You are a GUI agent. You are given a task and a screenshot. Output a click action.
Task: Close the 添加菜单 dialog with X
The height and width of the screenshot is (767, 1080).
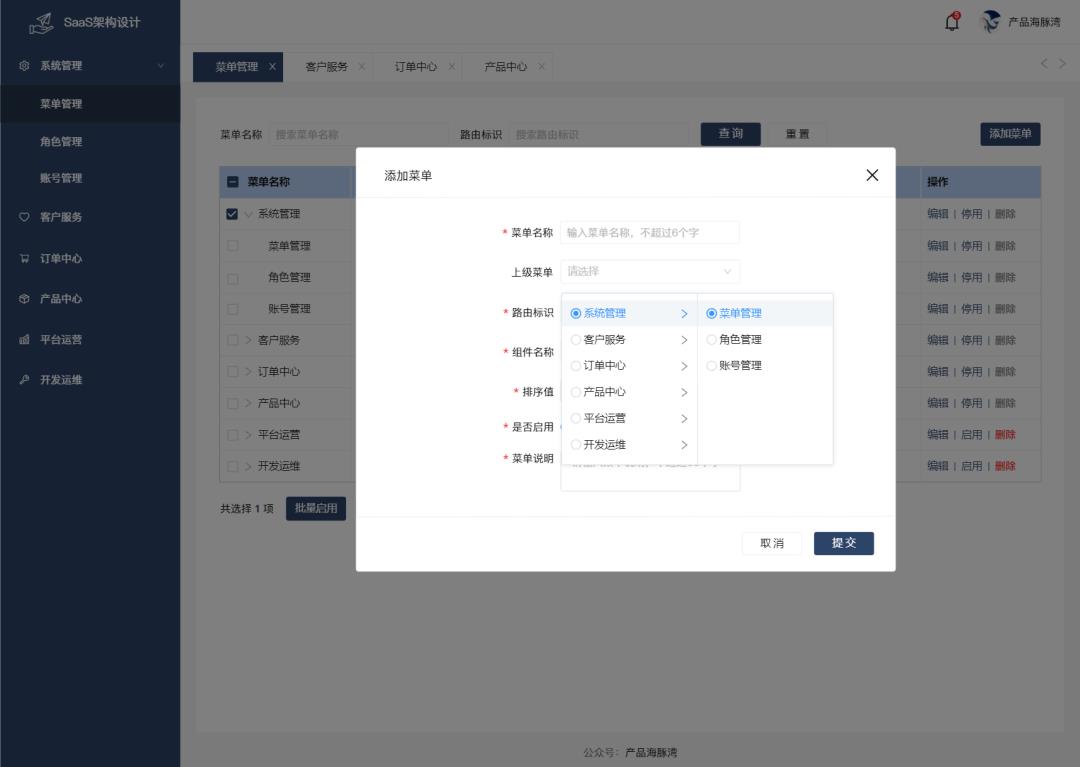872,175
